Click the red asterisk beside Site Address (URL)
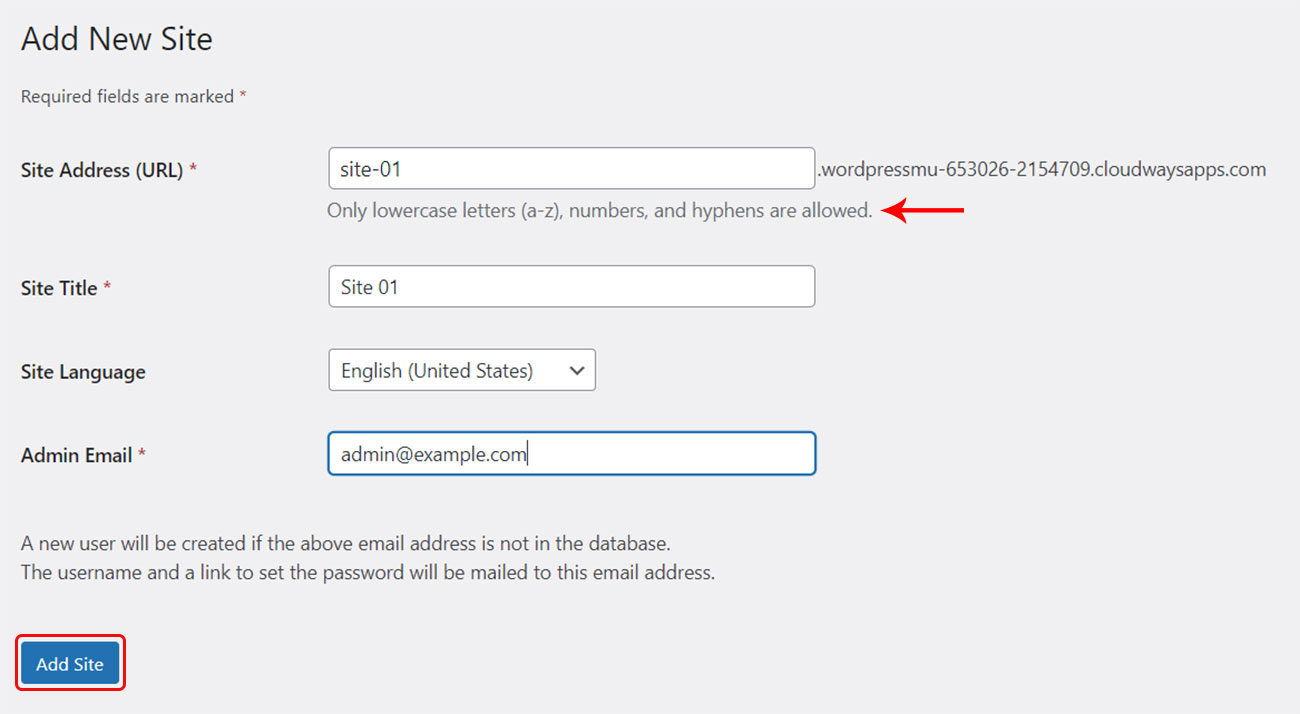1300x714 pixels. [193, 169]
